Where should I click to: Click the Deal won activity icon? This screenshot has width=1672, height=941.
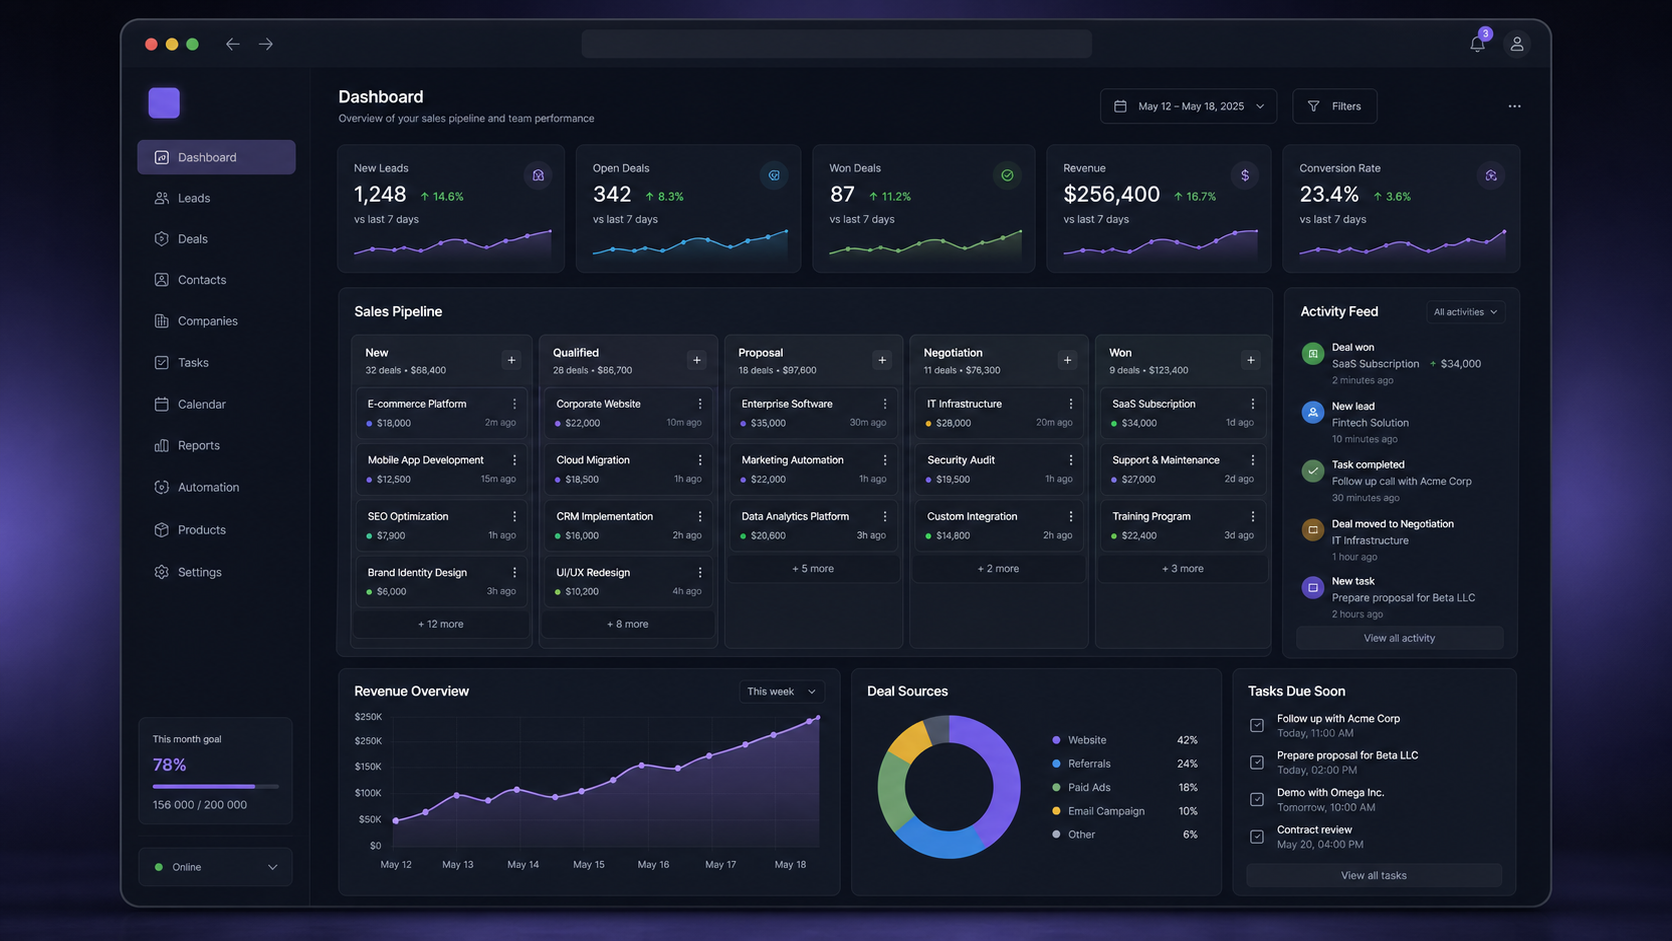[x=1313, y=354]
